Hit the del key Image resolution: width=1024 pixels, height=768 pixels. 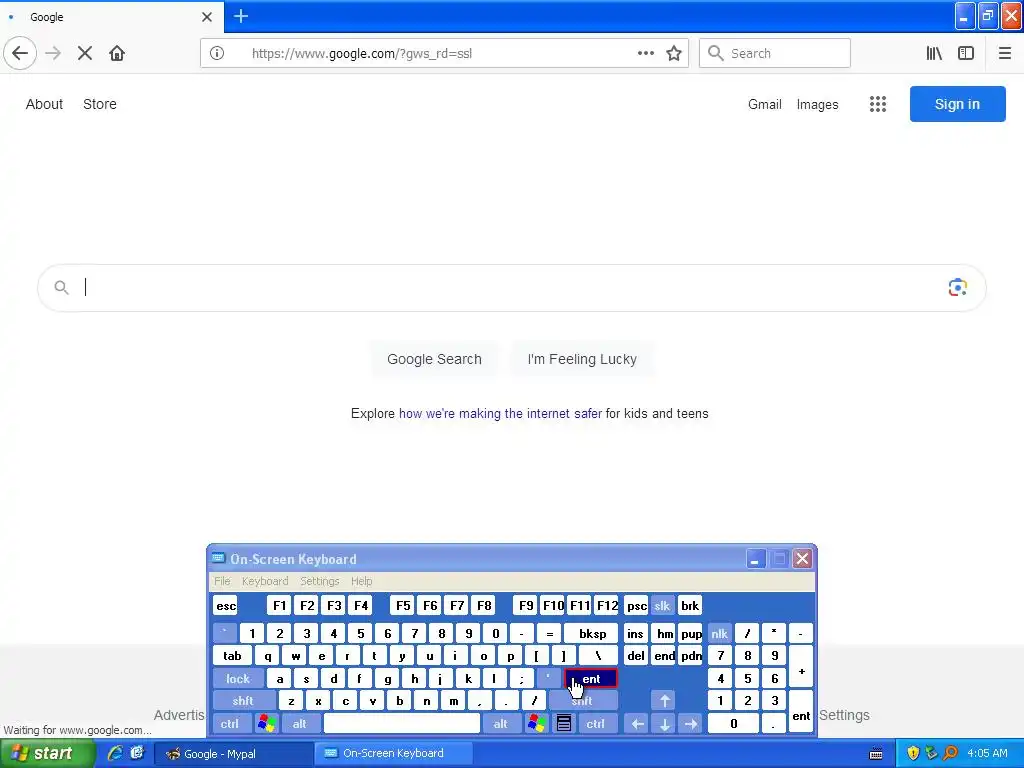(636, 656)
